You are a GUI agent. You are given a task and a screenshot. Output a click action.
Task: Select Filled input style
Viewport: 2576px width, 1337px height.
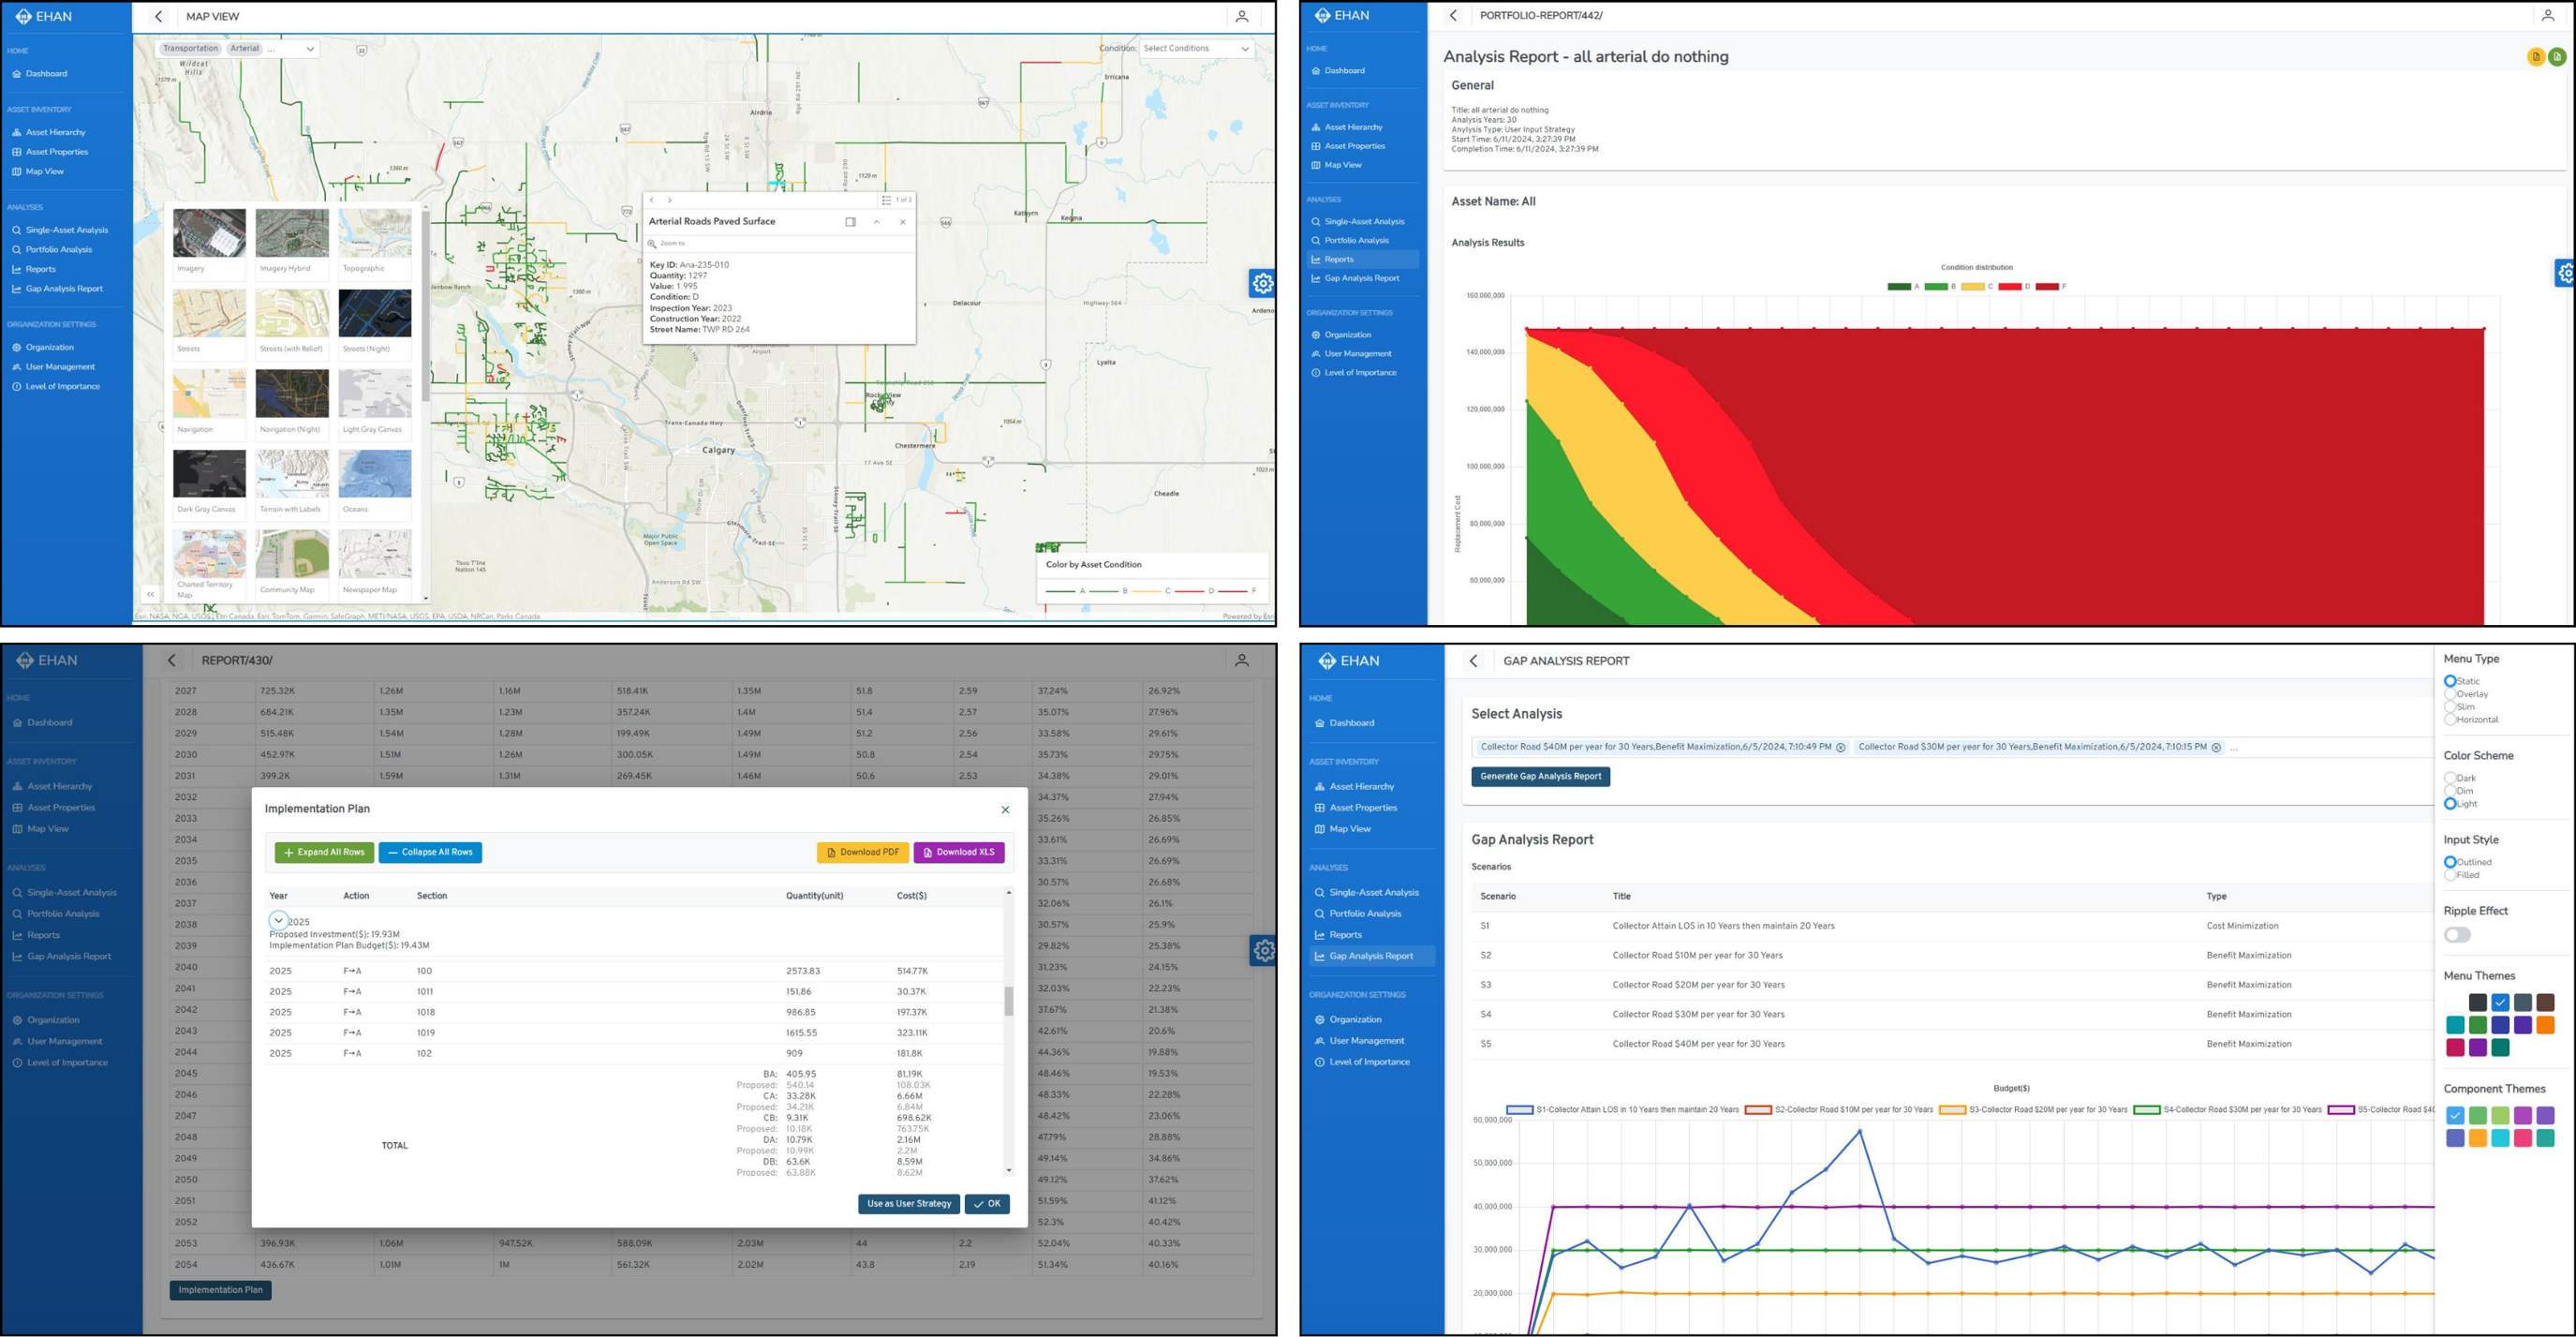(x=2450, y=875)
